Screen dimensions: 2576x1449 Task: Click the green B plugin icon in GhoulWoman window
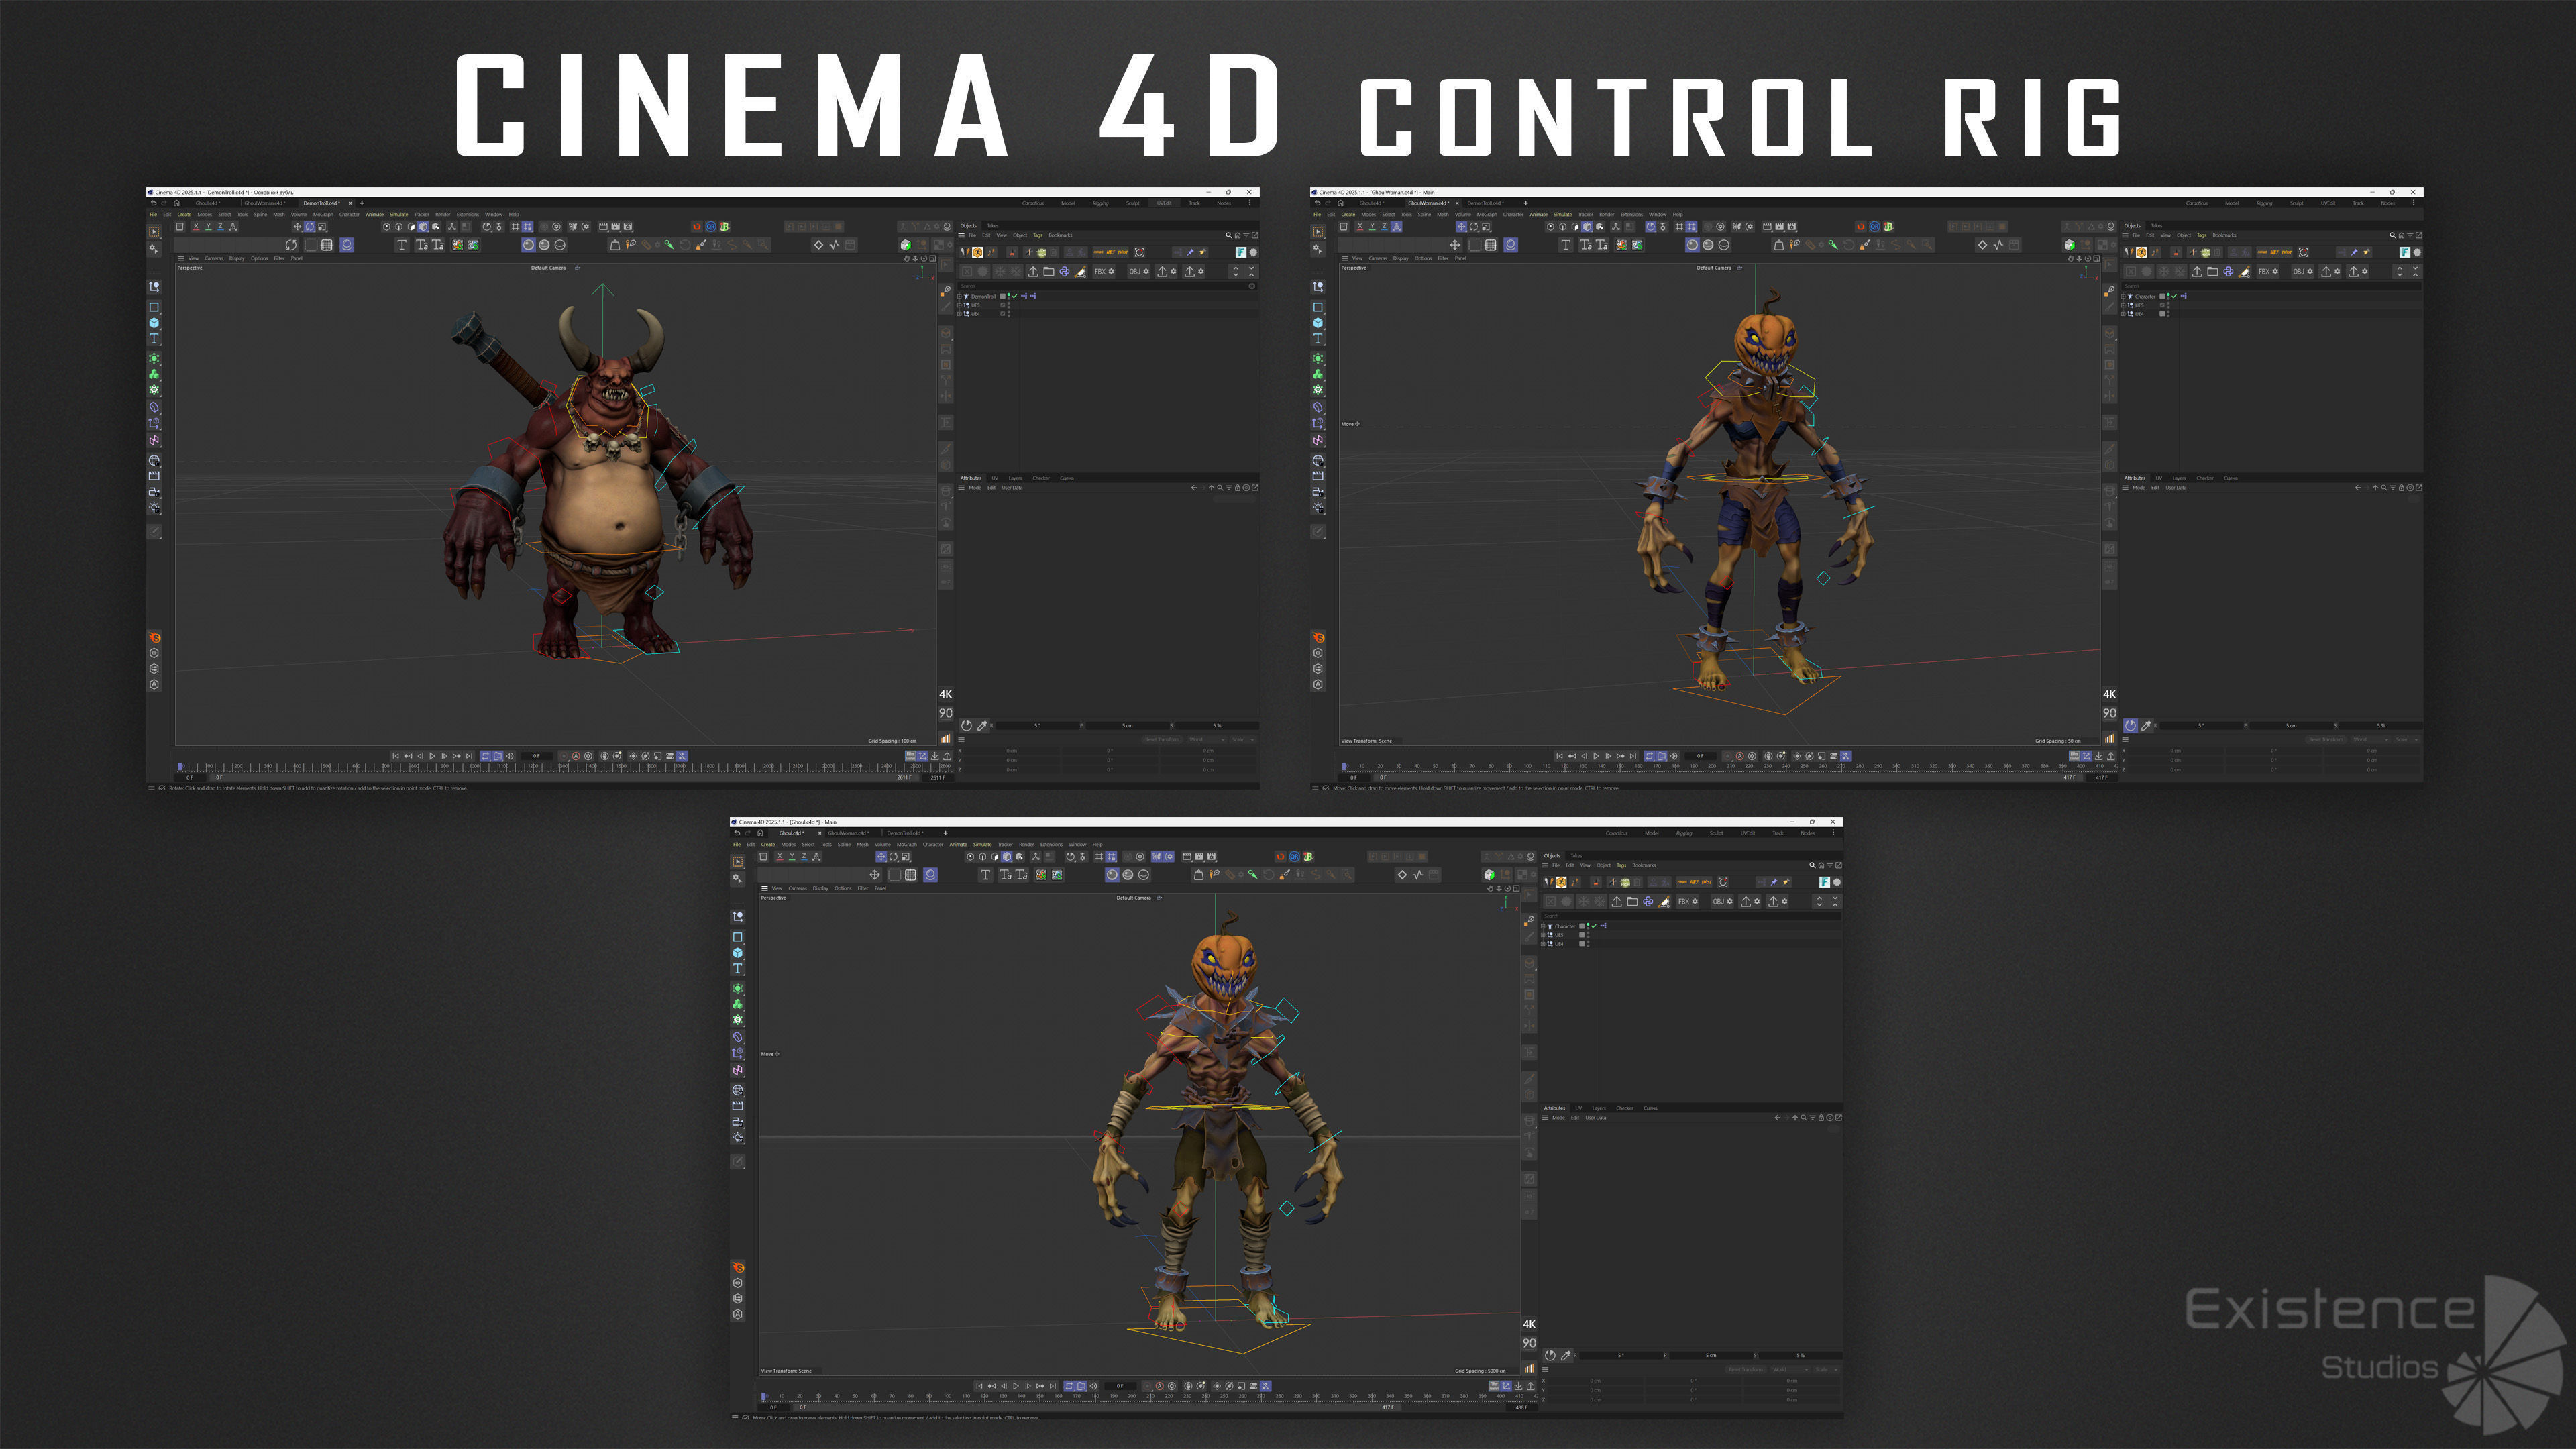point(1889,226)
